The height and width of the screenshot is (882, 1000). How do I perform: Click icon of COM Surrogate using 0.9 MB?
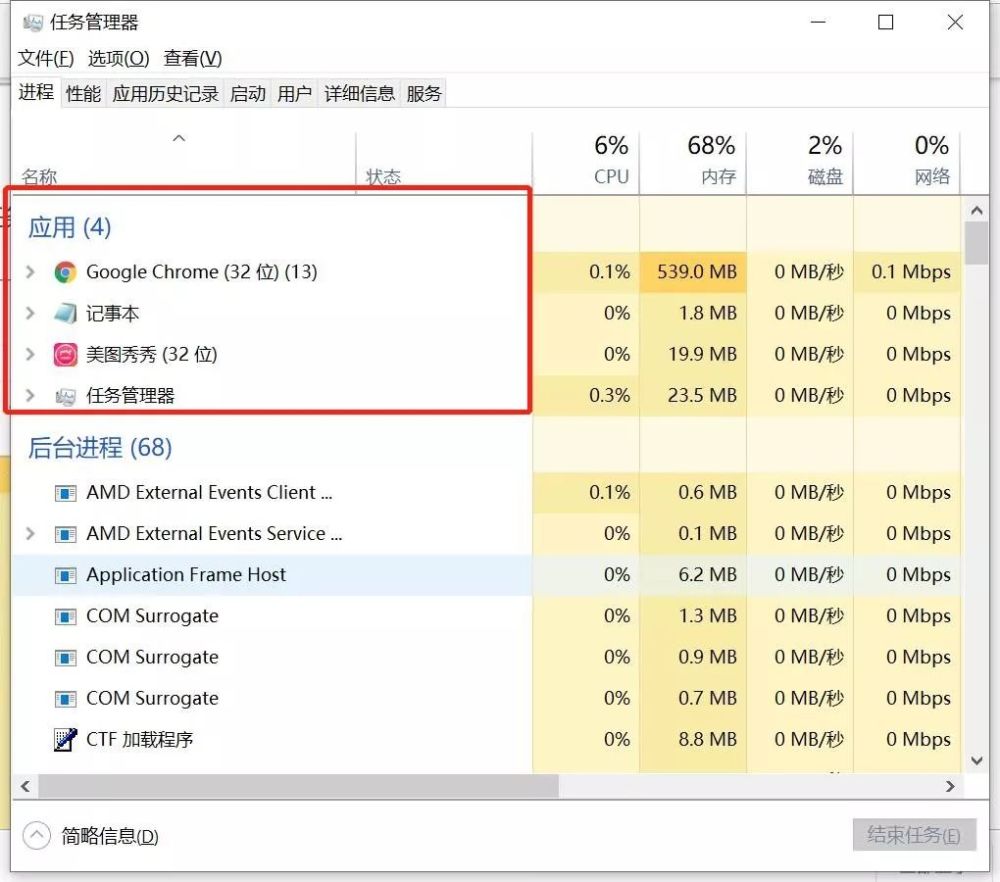(65, 658)
